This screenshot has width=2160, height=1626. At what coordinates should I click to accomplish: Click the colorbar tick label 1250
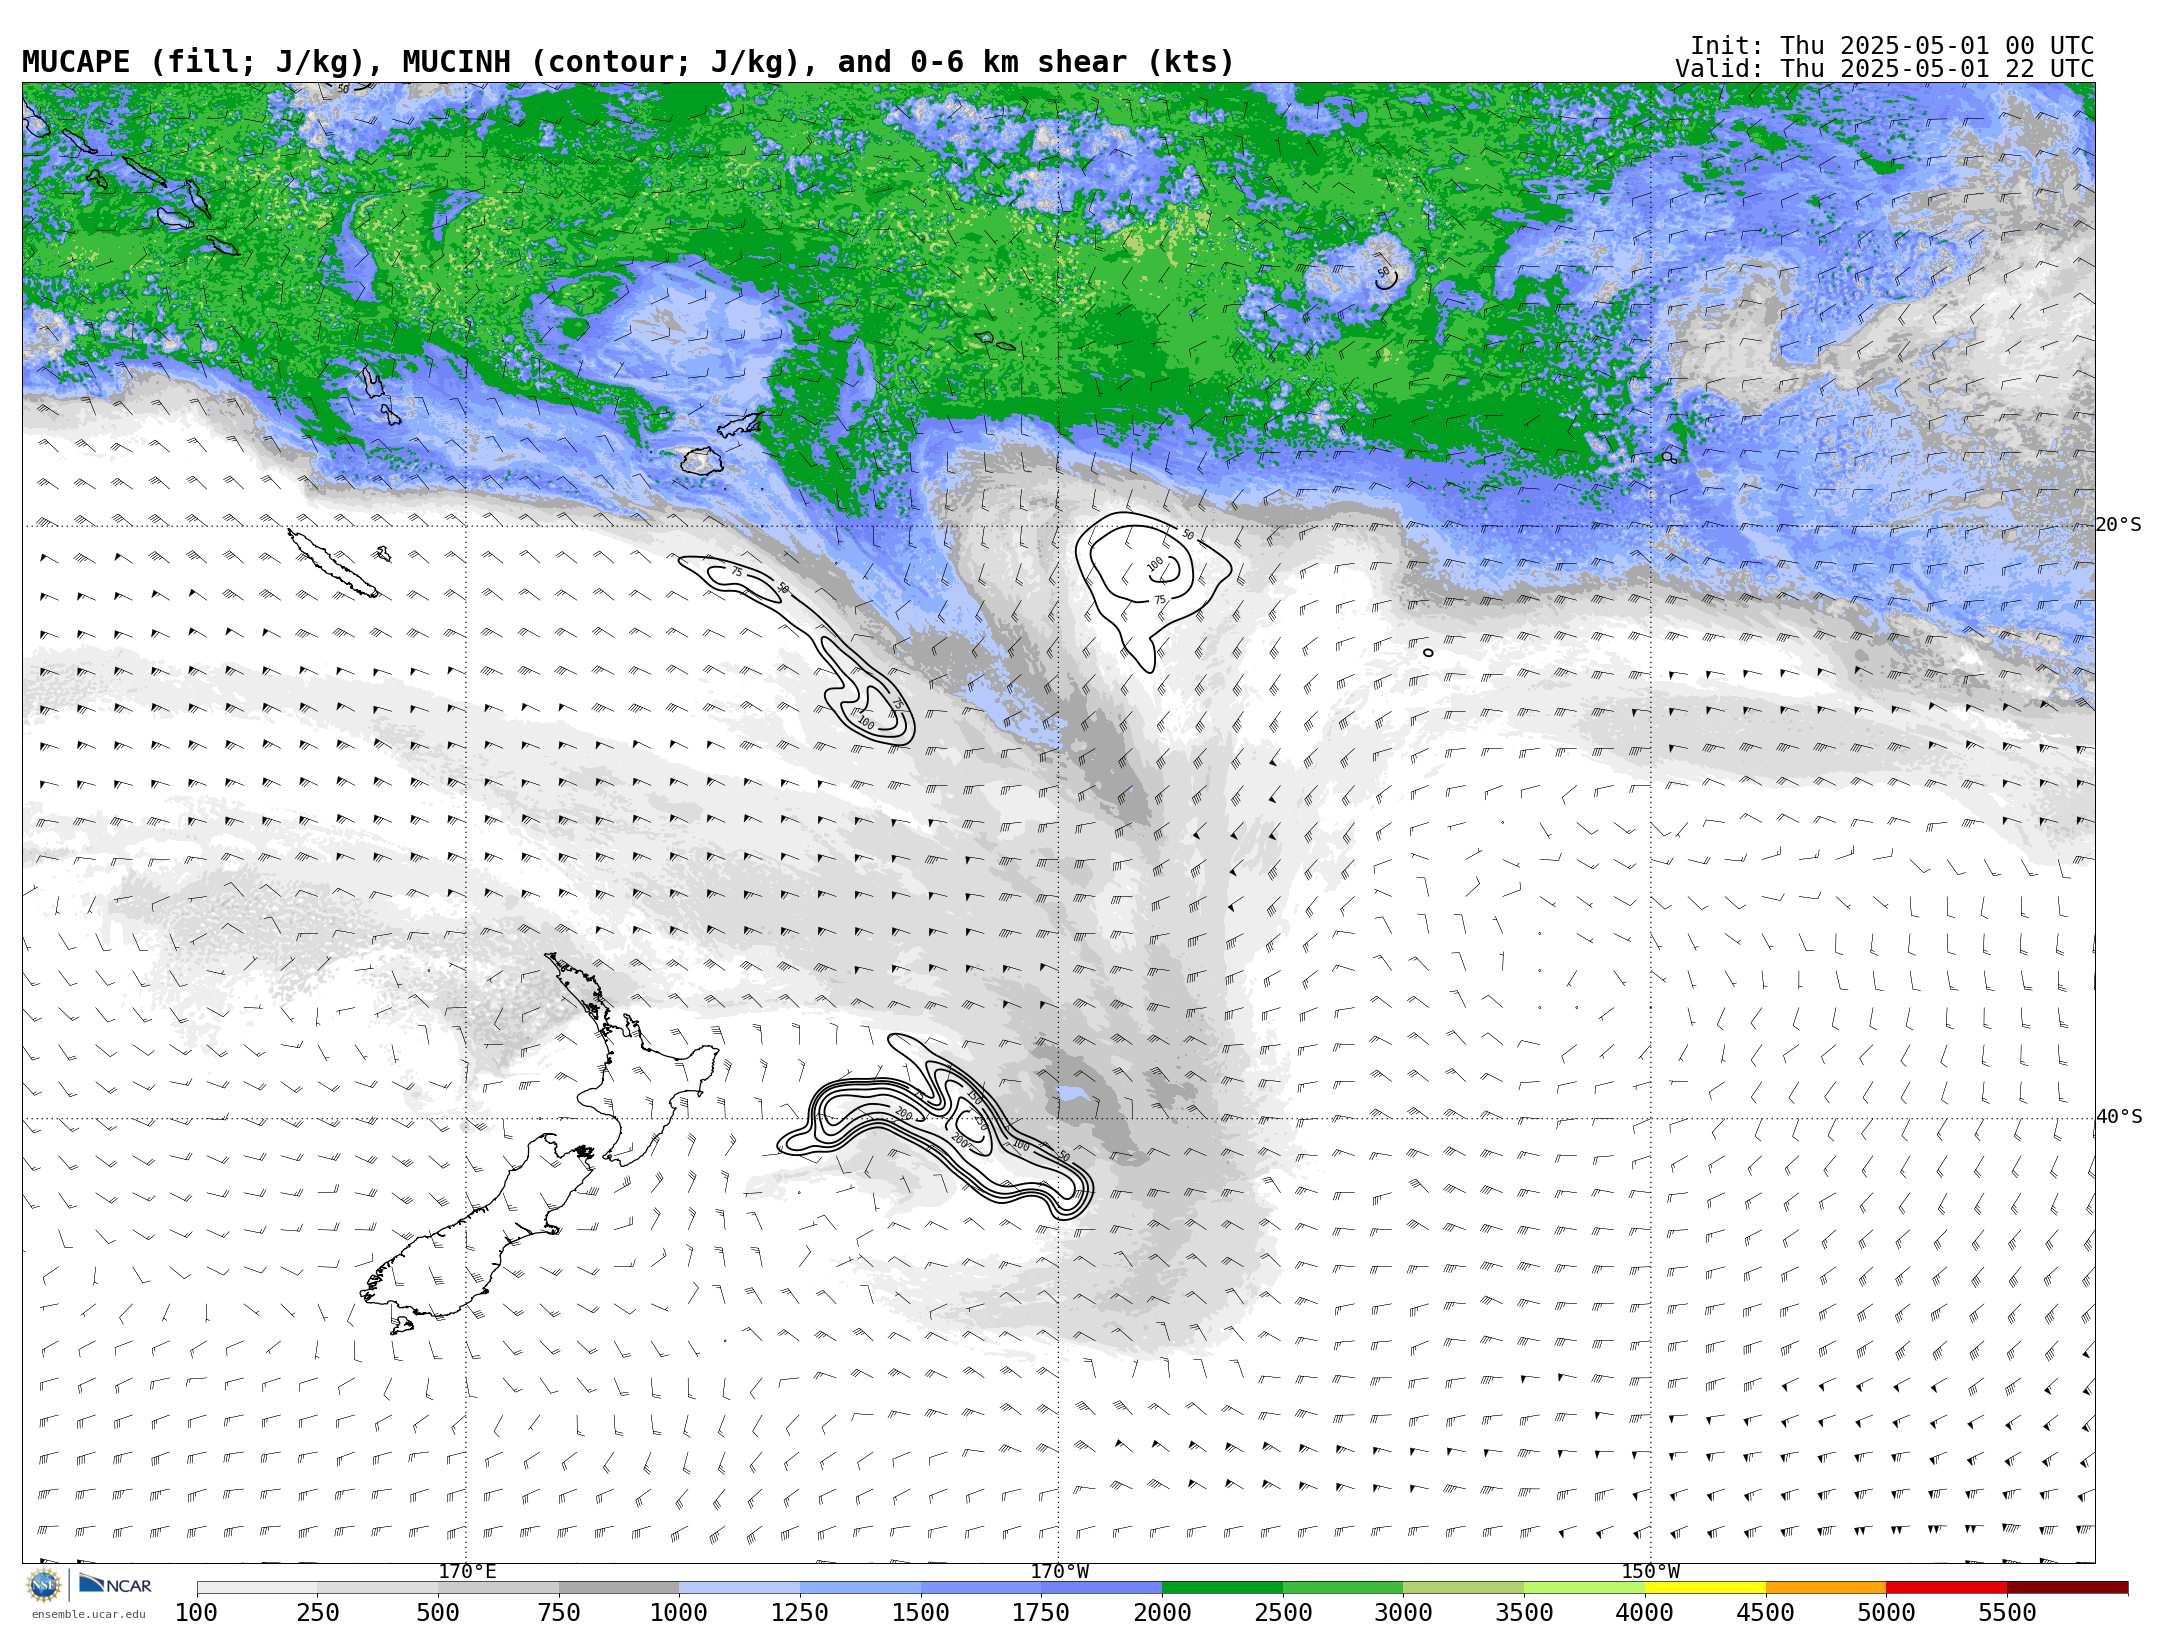(x=800, y=1613)
